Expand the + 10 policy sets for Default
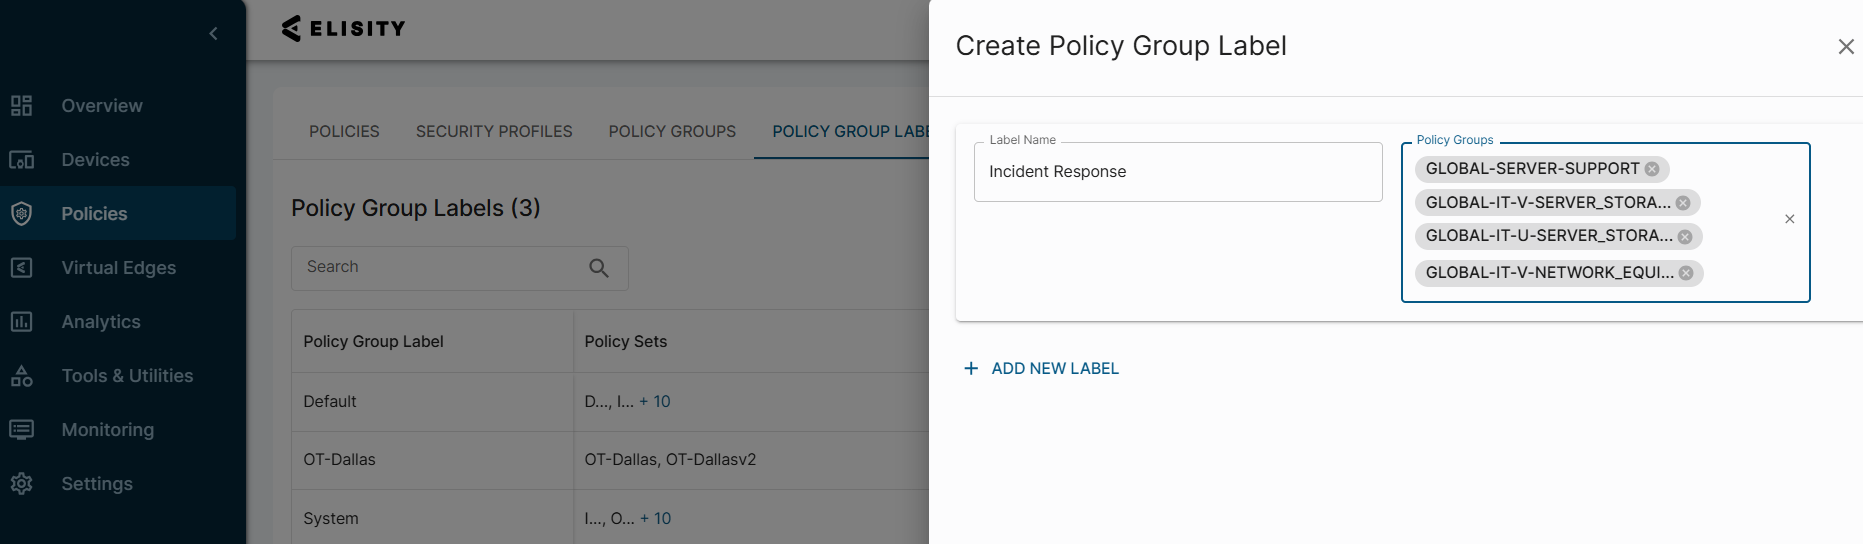Viewport: 1863px width, 544px height. click(x=655, y=402)
